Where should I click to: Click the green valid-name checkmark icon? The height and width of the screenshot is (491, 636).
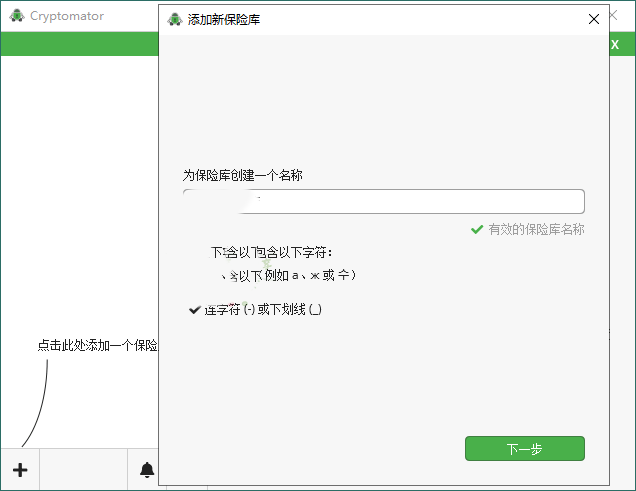(477, 229)
